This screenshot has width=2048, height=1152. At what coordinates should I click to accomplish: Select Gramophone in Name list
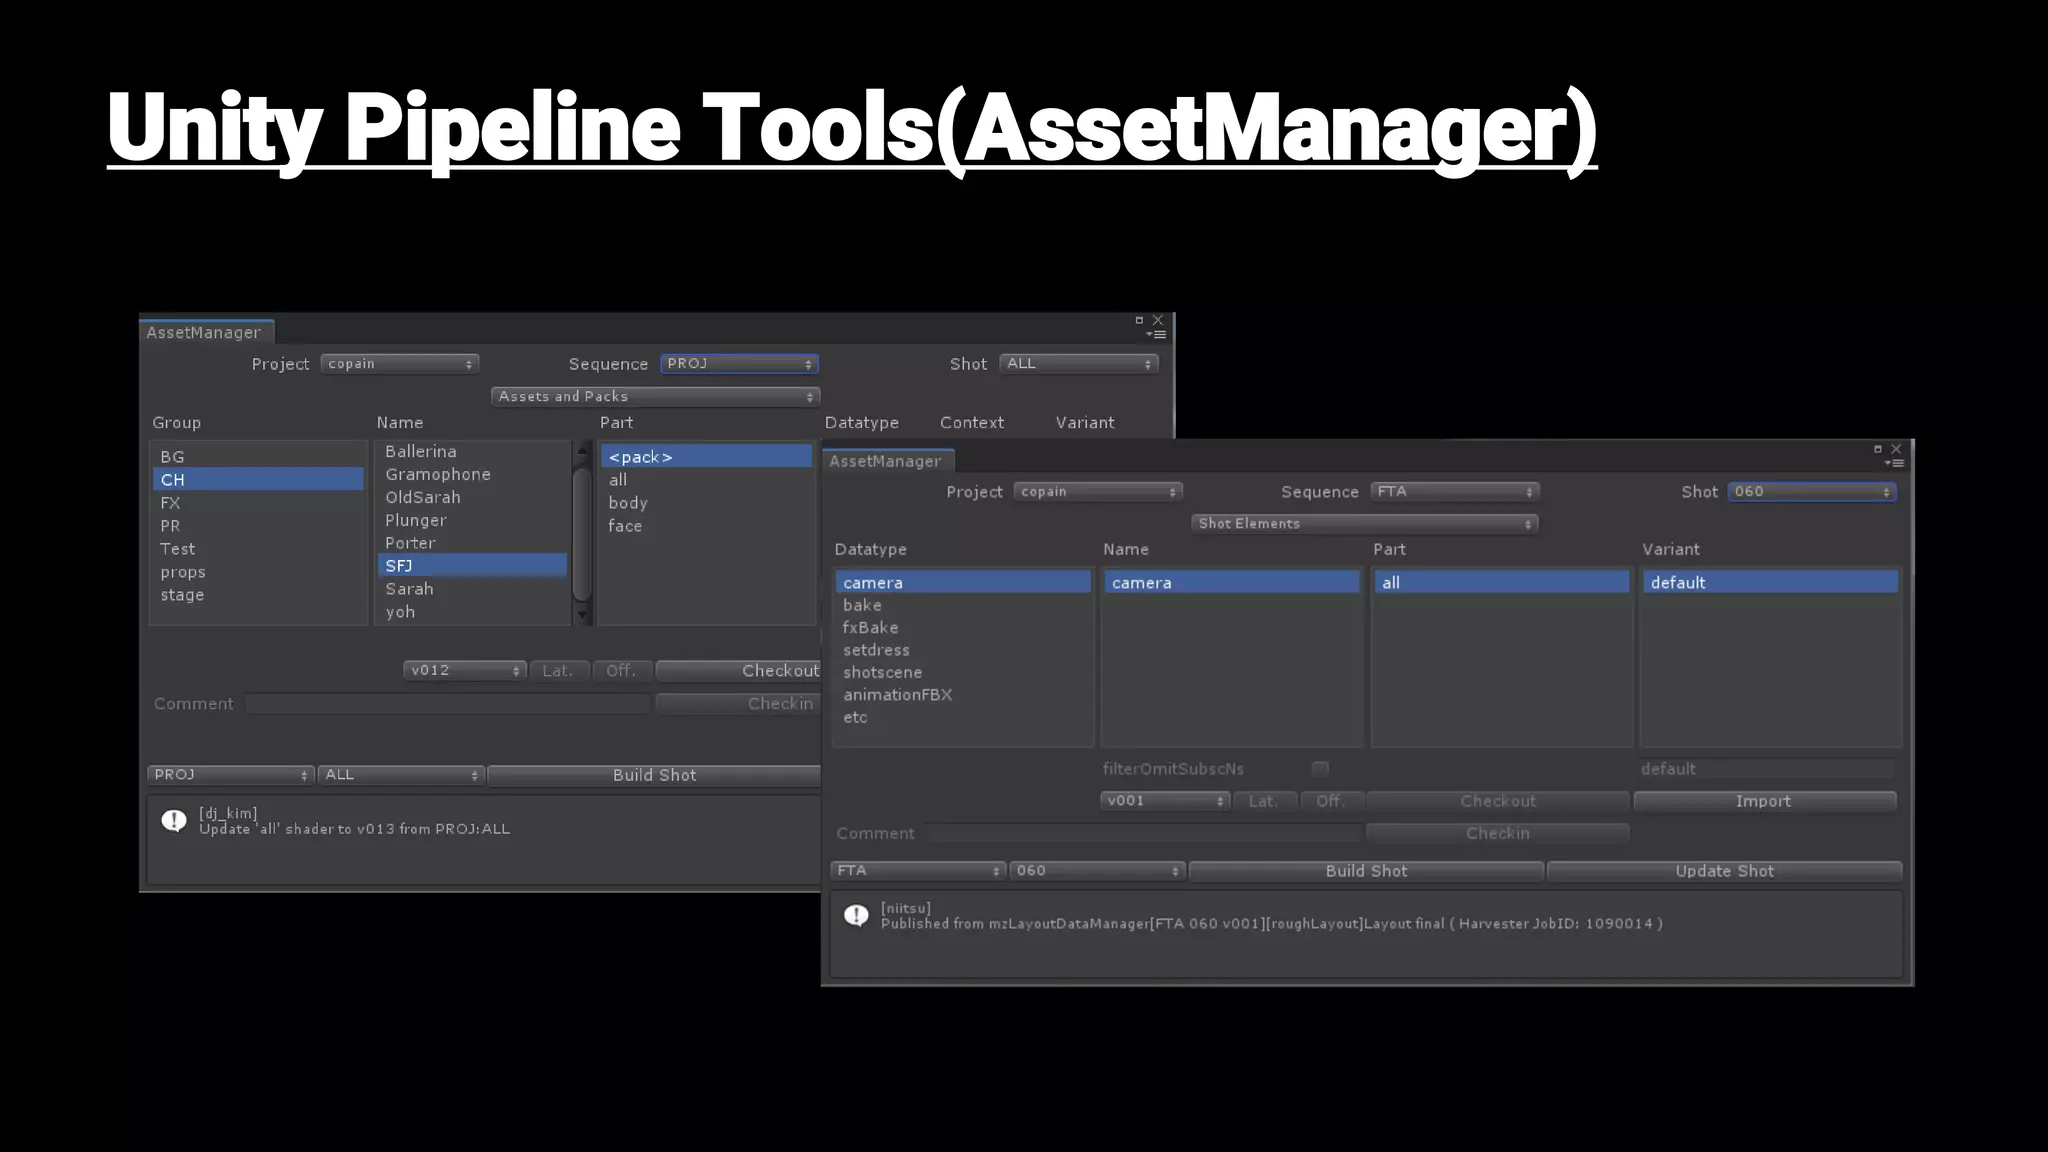tap(472, 475)
